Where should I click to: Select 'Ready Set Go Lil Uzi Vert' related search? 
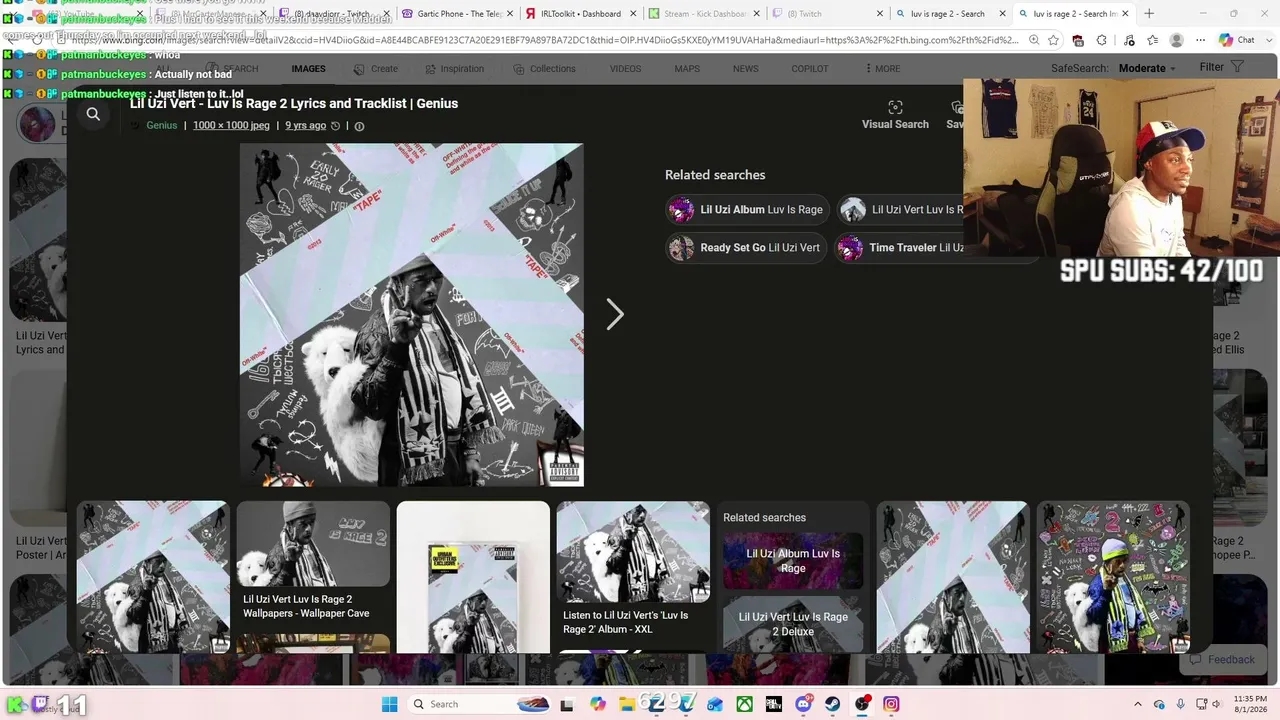[x=746, y=248]
